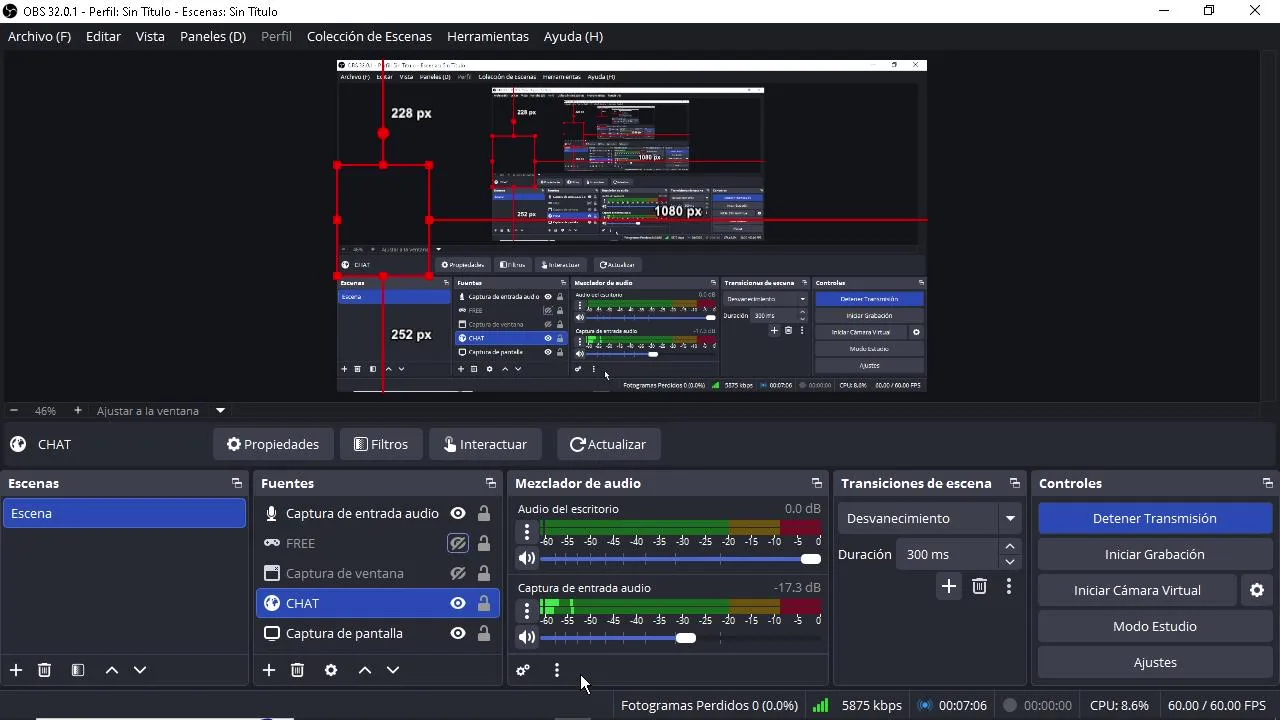Open advanced audio properties gears icon

click(523, 670)
